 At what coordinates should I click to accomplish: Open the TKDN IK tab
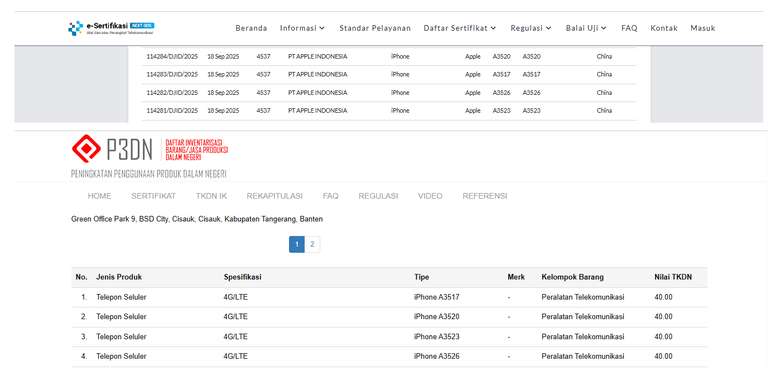tap(211, 196)
